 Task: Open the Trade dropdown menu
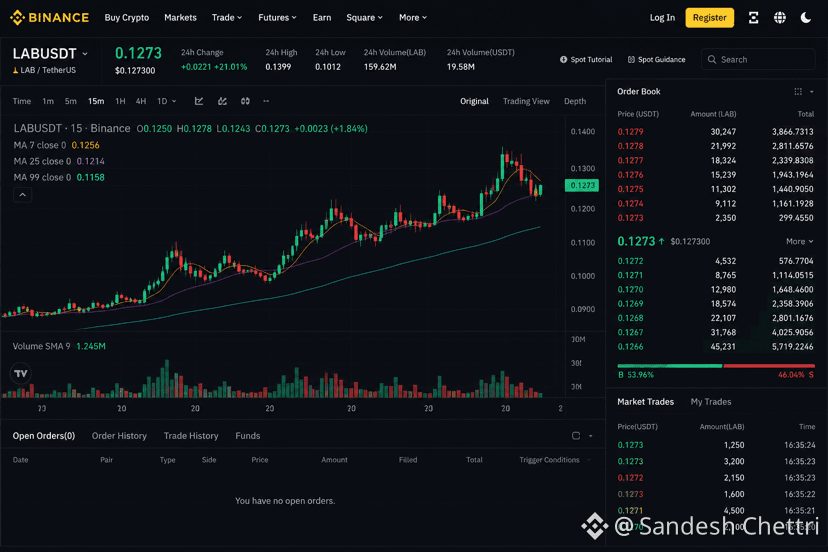click(227, 17)
